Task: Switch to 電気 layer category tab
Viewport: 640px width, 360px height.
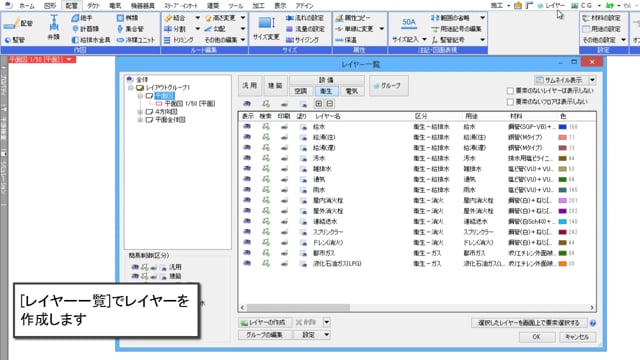Action: pos(351,91)
